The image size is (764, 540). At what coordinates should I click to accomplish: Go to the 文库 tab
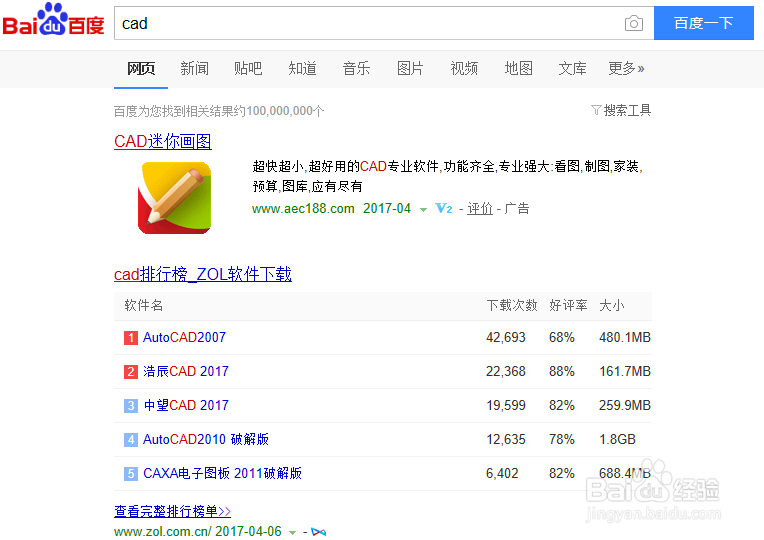tap(572, 68)
